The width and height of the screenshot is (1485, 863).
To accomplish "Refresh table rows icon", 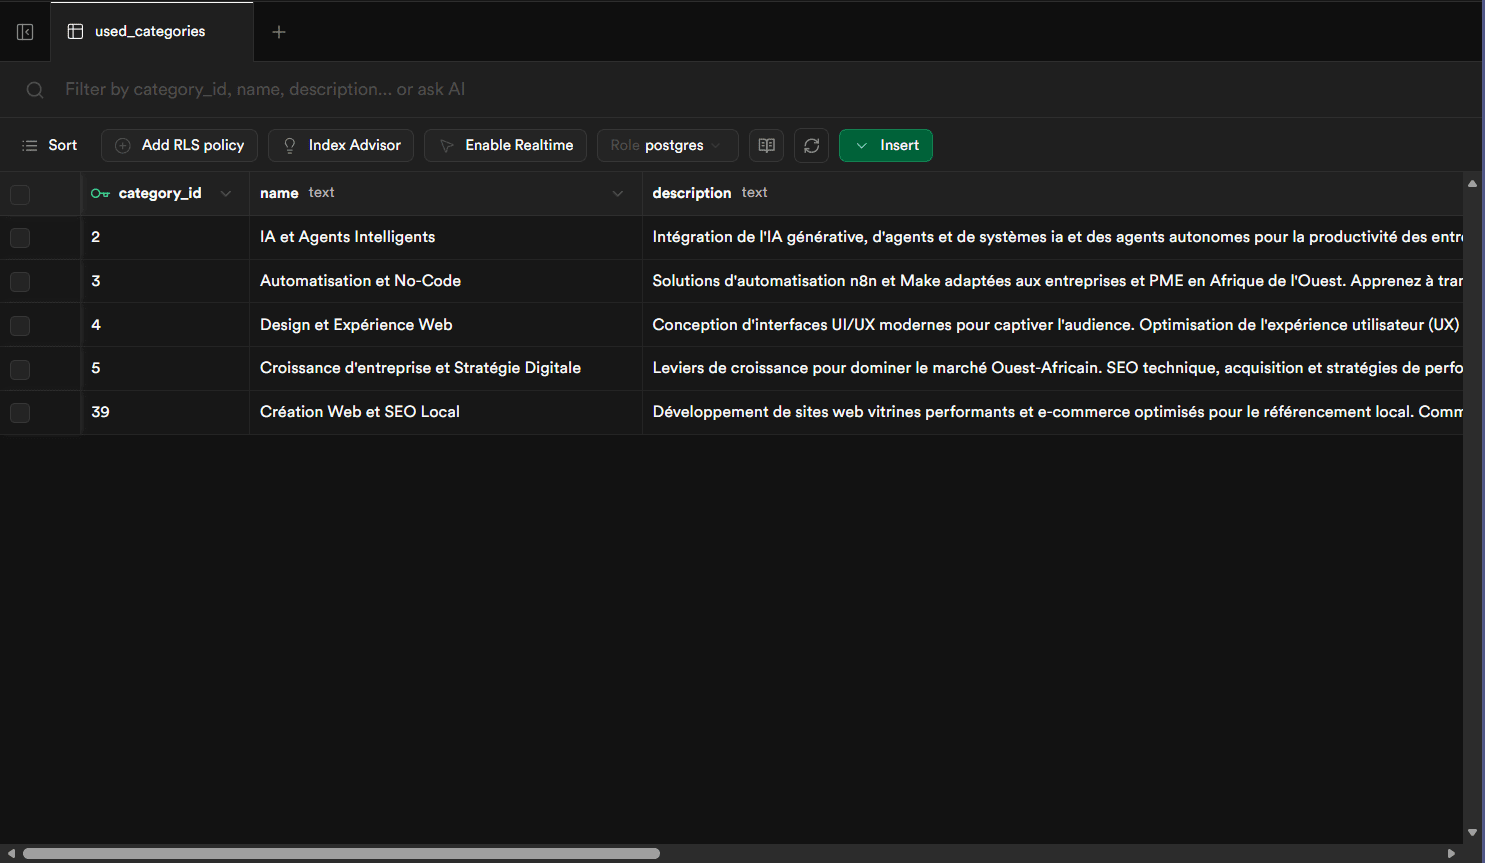I will point(811,145).
